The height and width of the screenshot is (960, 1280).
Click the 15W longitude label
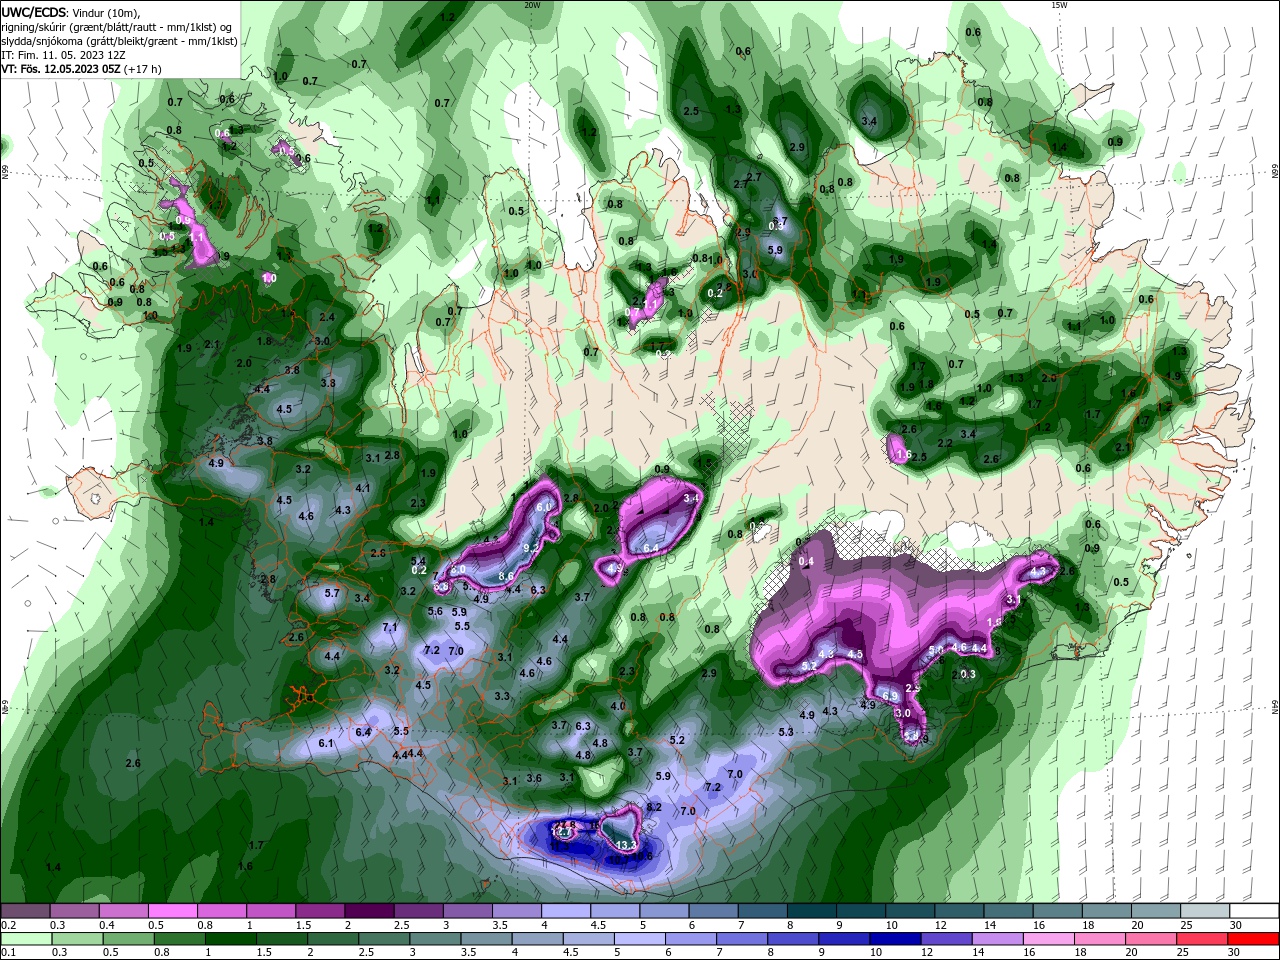pyautogui.click(x=1059, y=5)
